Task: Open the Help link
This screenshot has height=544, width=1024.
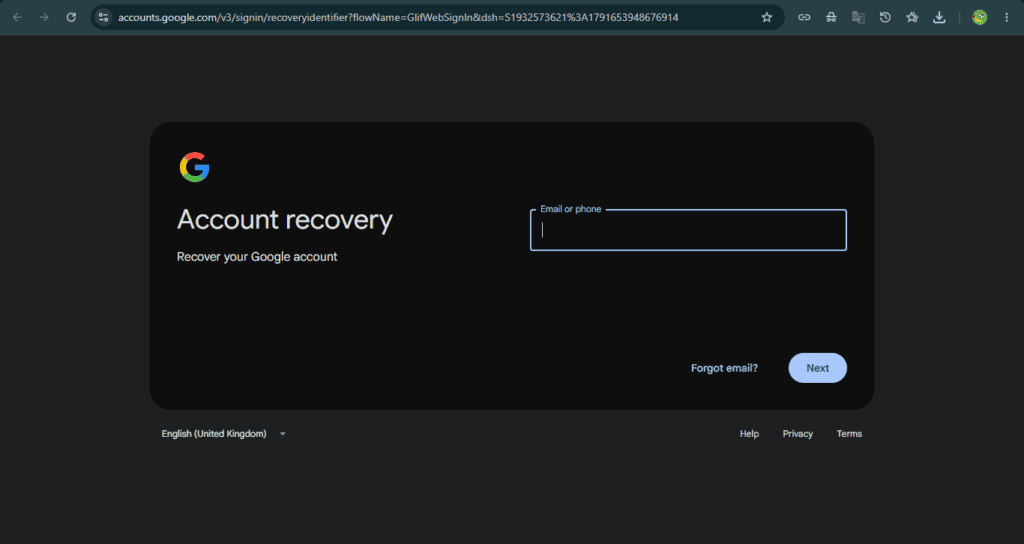Action: [x=749, y=434]
